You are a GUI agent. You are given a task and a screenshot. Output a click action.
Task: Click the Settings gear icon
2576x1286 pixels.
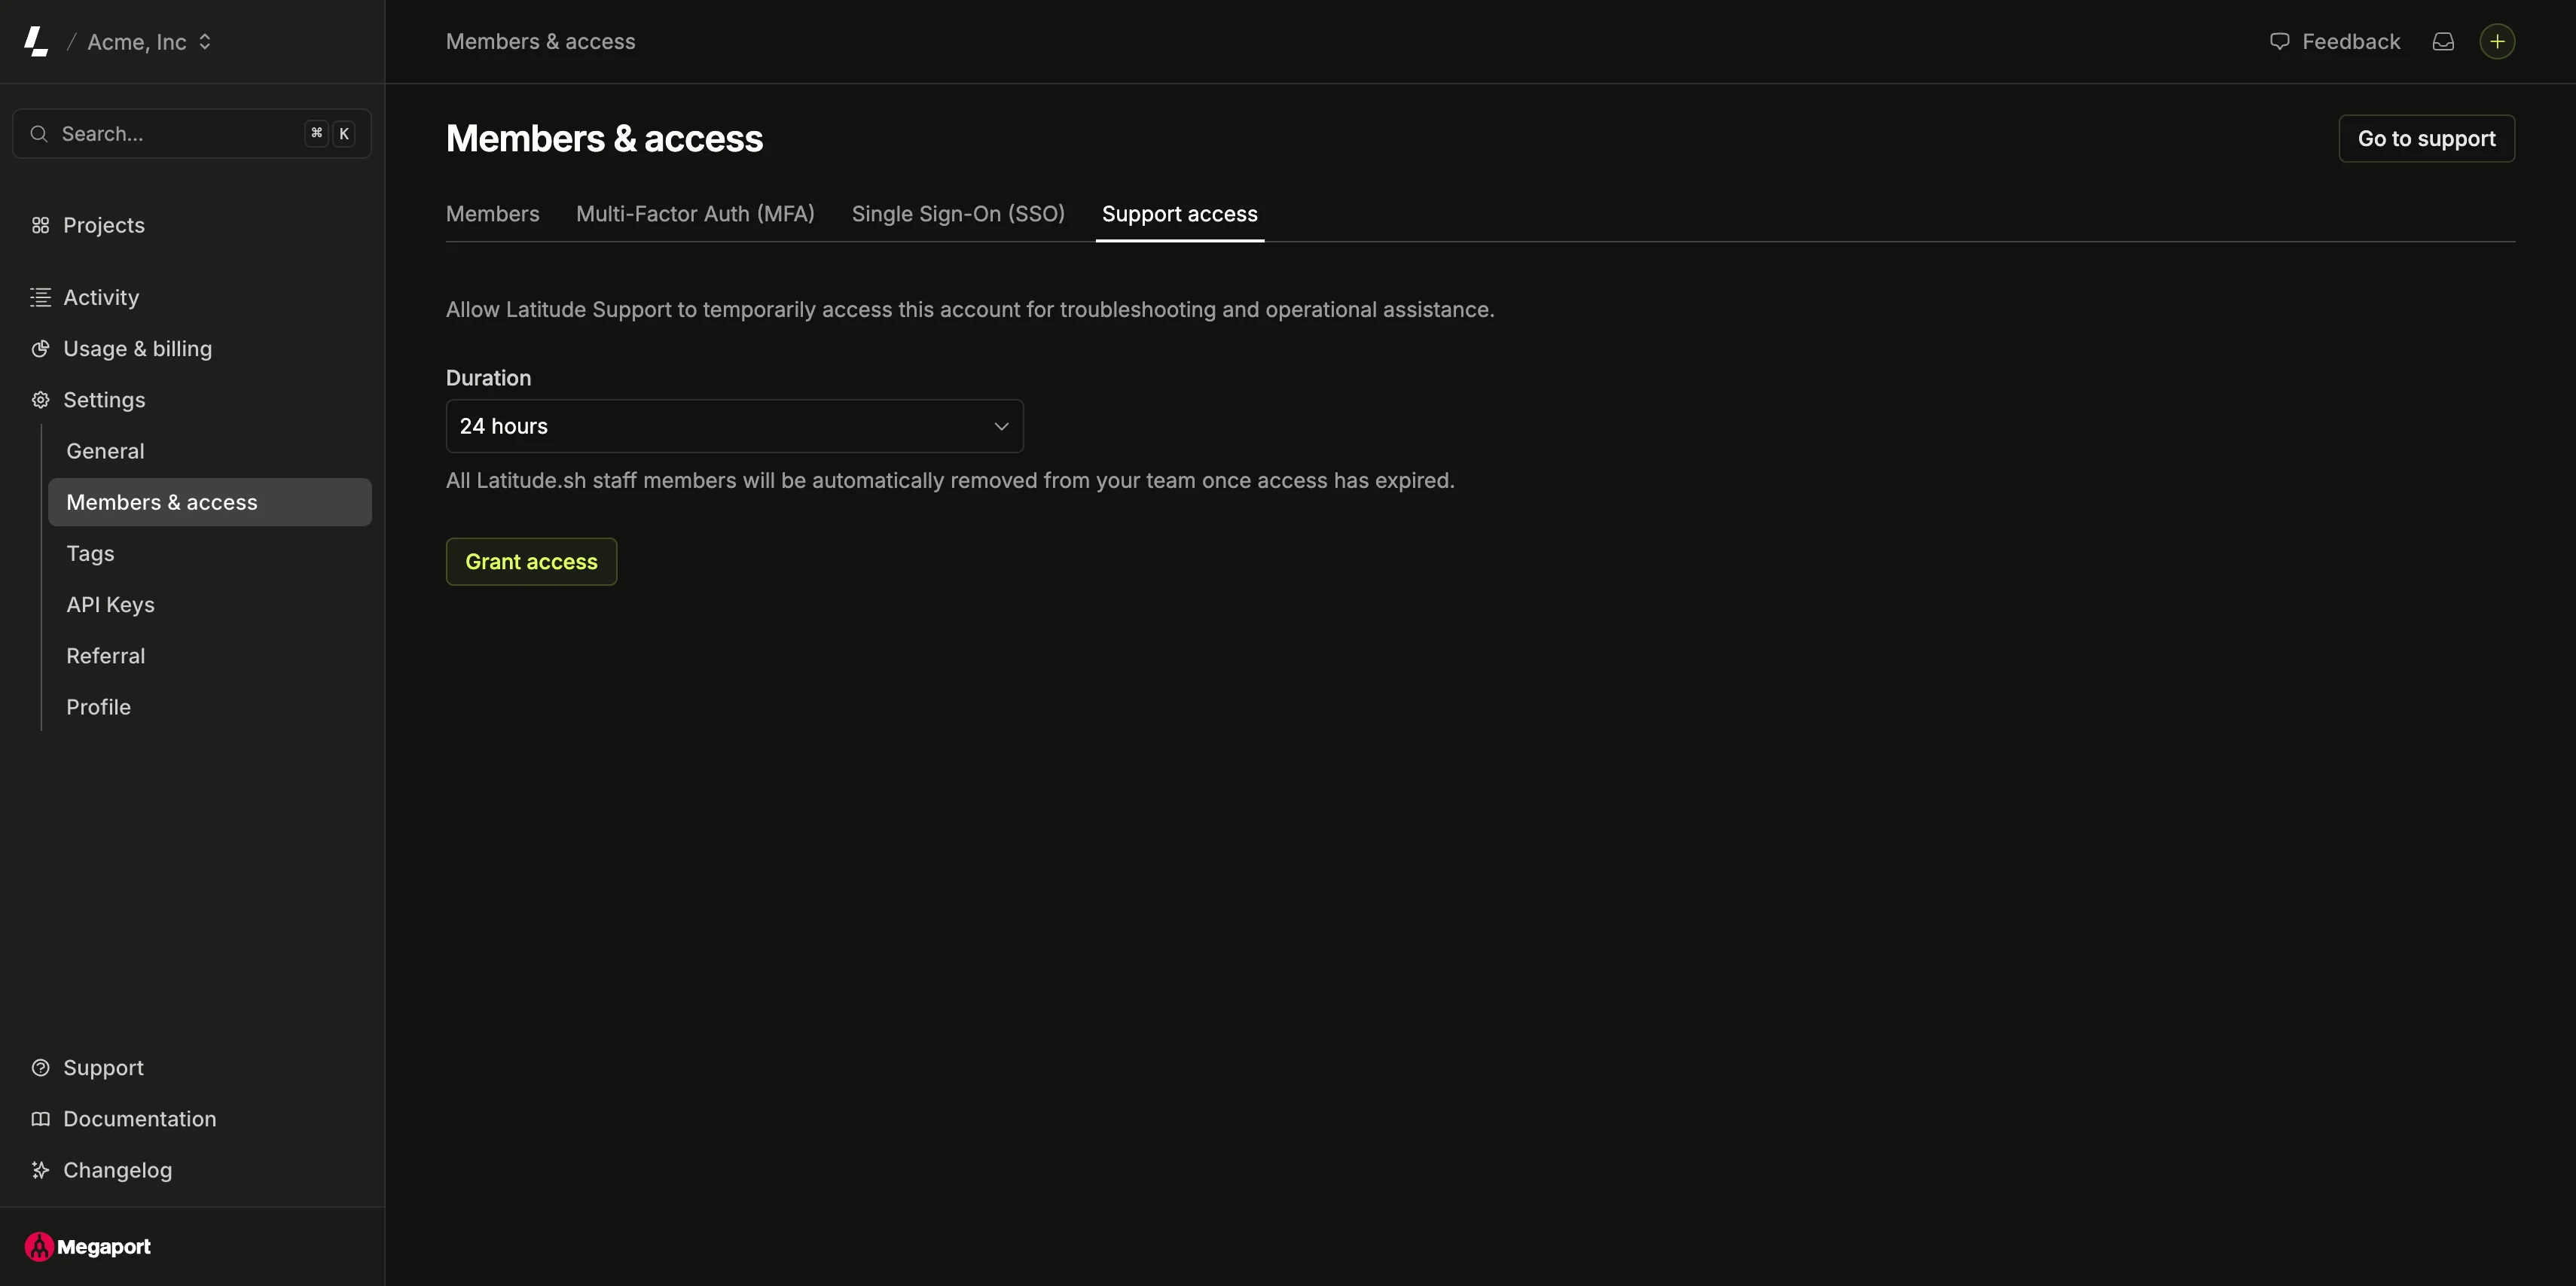click(40, 400)
